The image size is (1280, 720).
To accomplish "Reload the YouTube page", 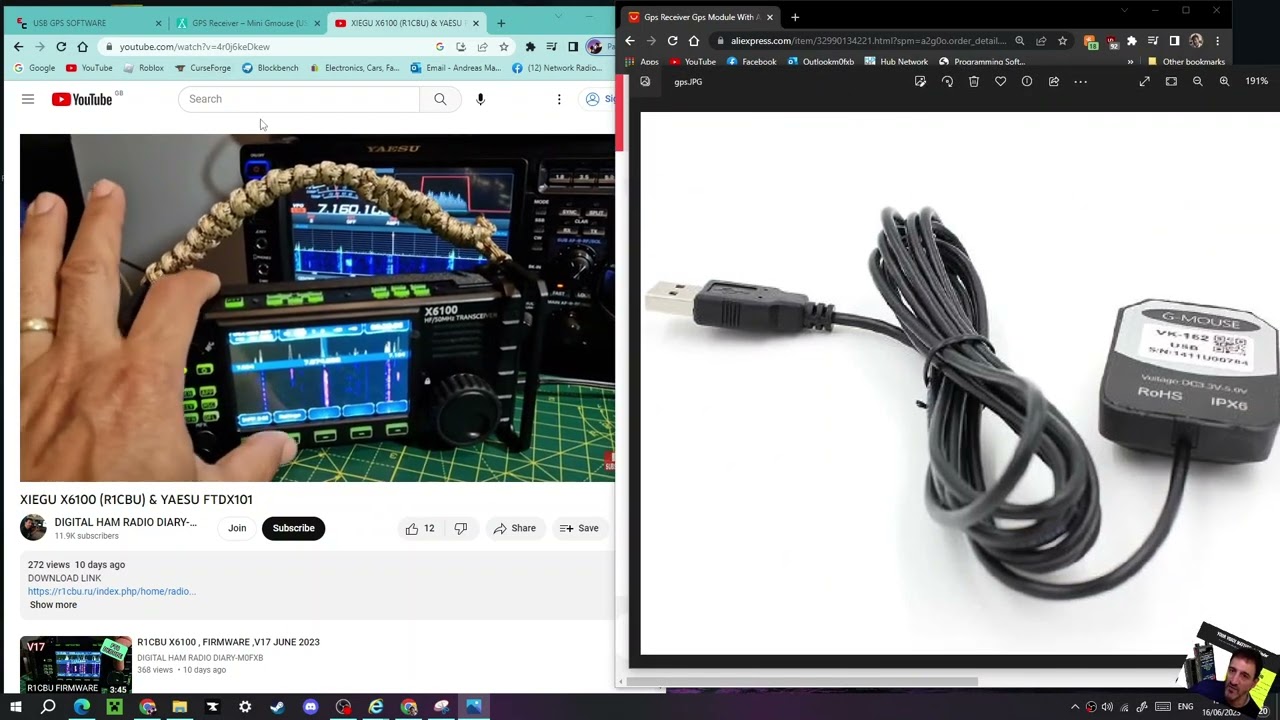I will [x=61, y=46].
